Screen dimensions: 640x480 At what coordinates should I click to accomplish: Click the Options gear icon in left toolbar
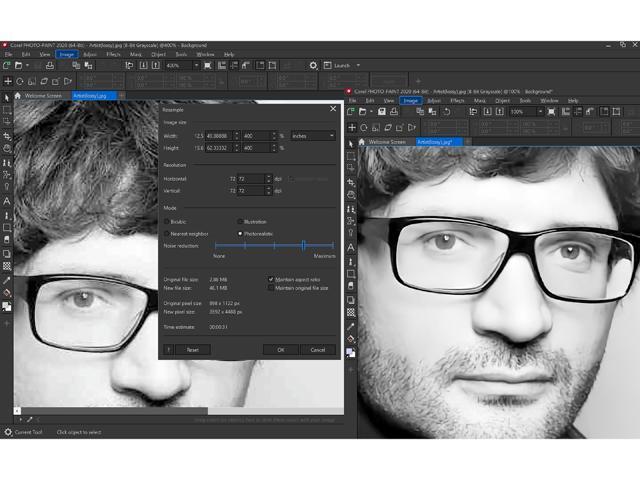313,65
